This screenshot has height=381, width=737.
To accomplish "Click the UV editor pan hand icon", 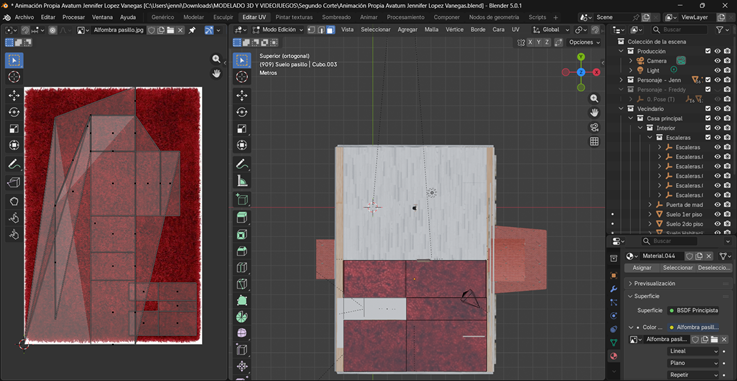I will point(216,74).
